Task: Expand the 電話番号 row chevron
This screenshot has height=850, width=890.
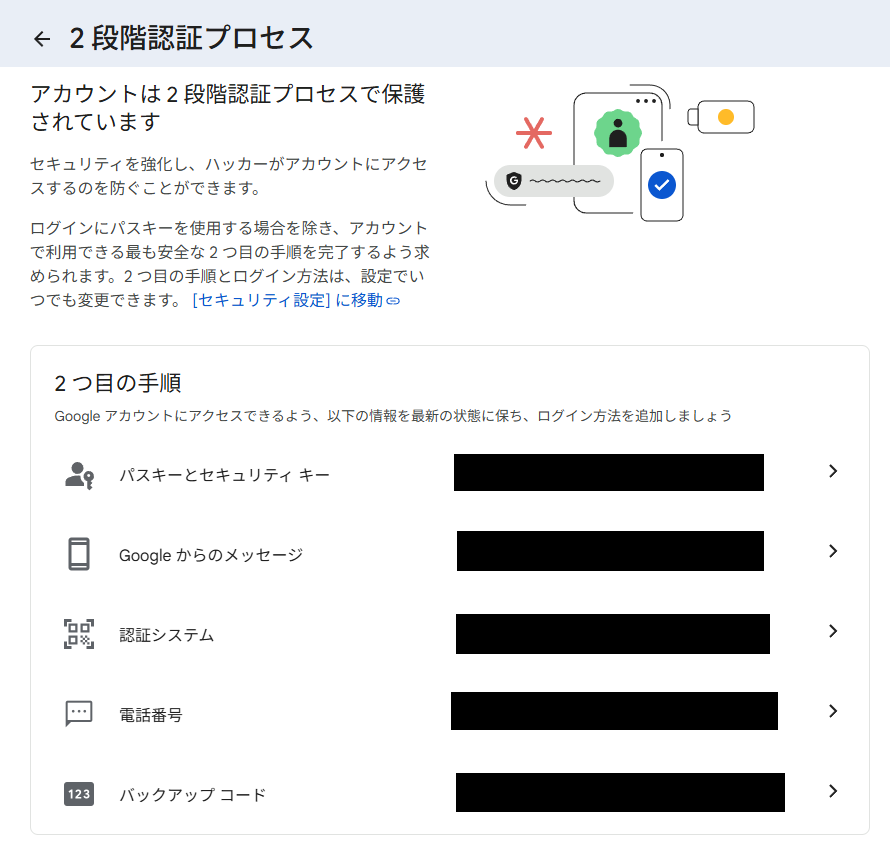Action: [833, 711]
